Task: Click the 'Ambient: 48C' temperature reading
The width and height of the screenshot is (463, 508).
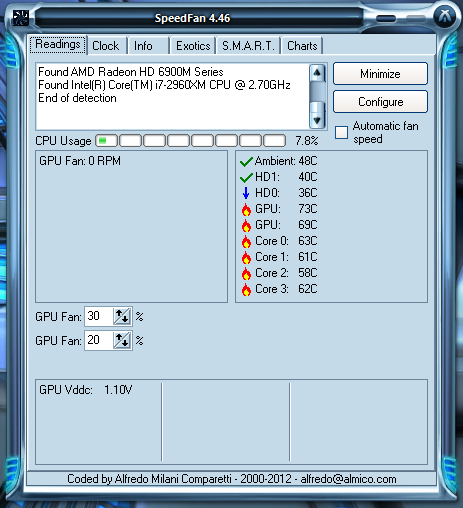Action: [x=286, y=161]
